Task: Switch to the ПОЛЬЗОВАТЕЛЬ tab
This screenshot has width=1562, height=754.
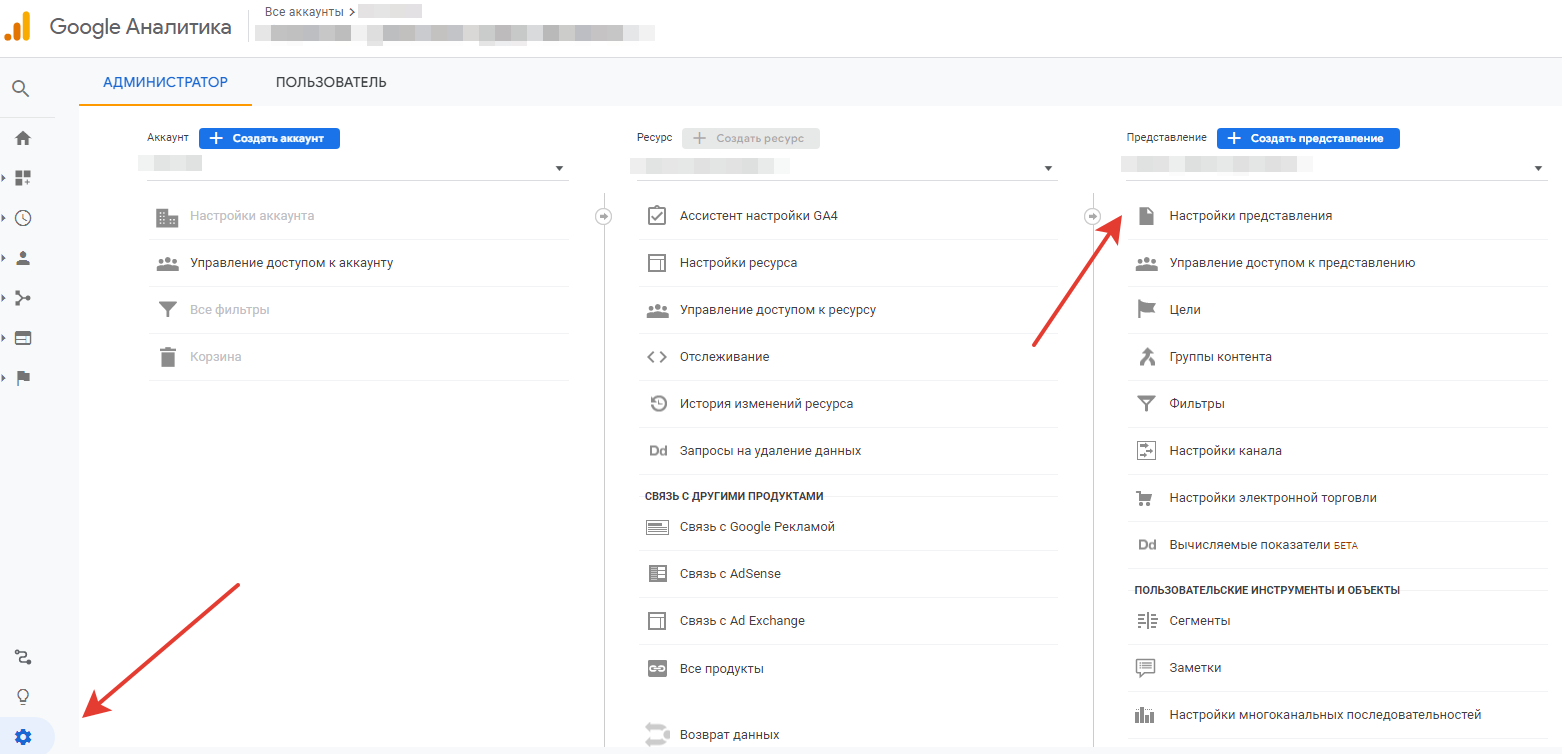Action: (x=331, y=82)
